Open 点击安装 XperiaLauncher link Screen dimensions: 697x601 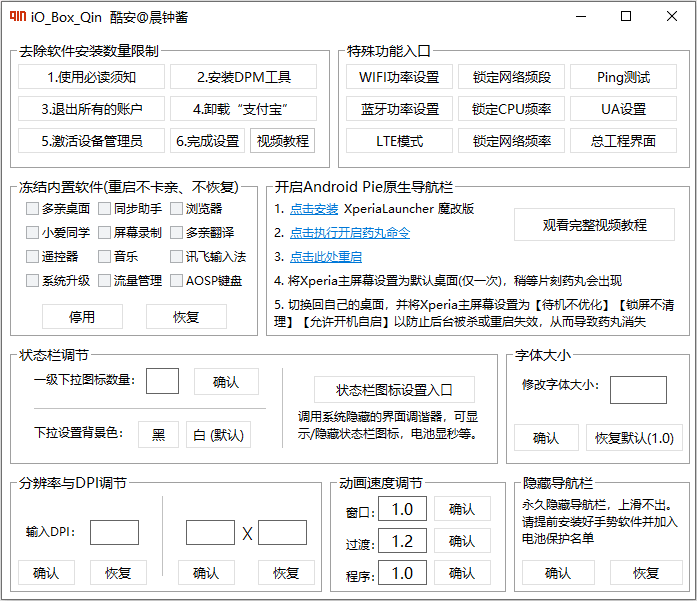point(314,209)
